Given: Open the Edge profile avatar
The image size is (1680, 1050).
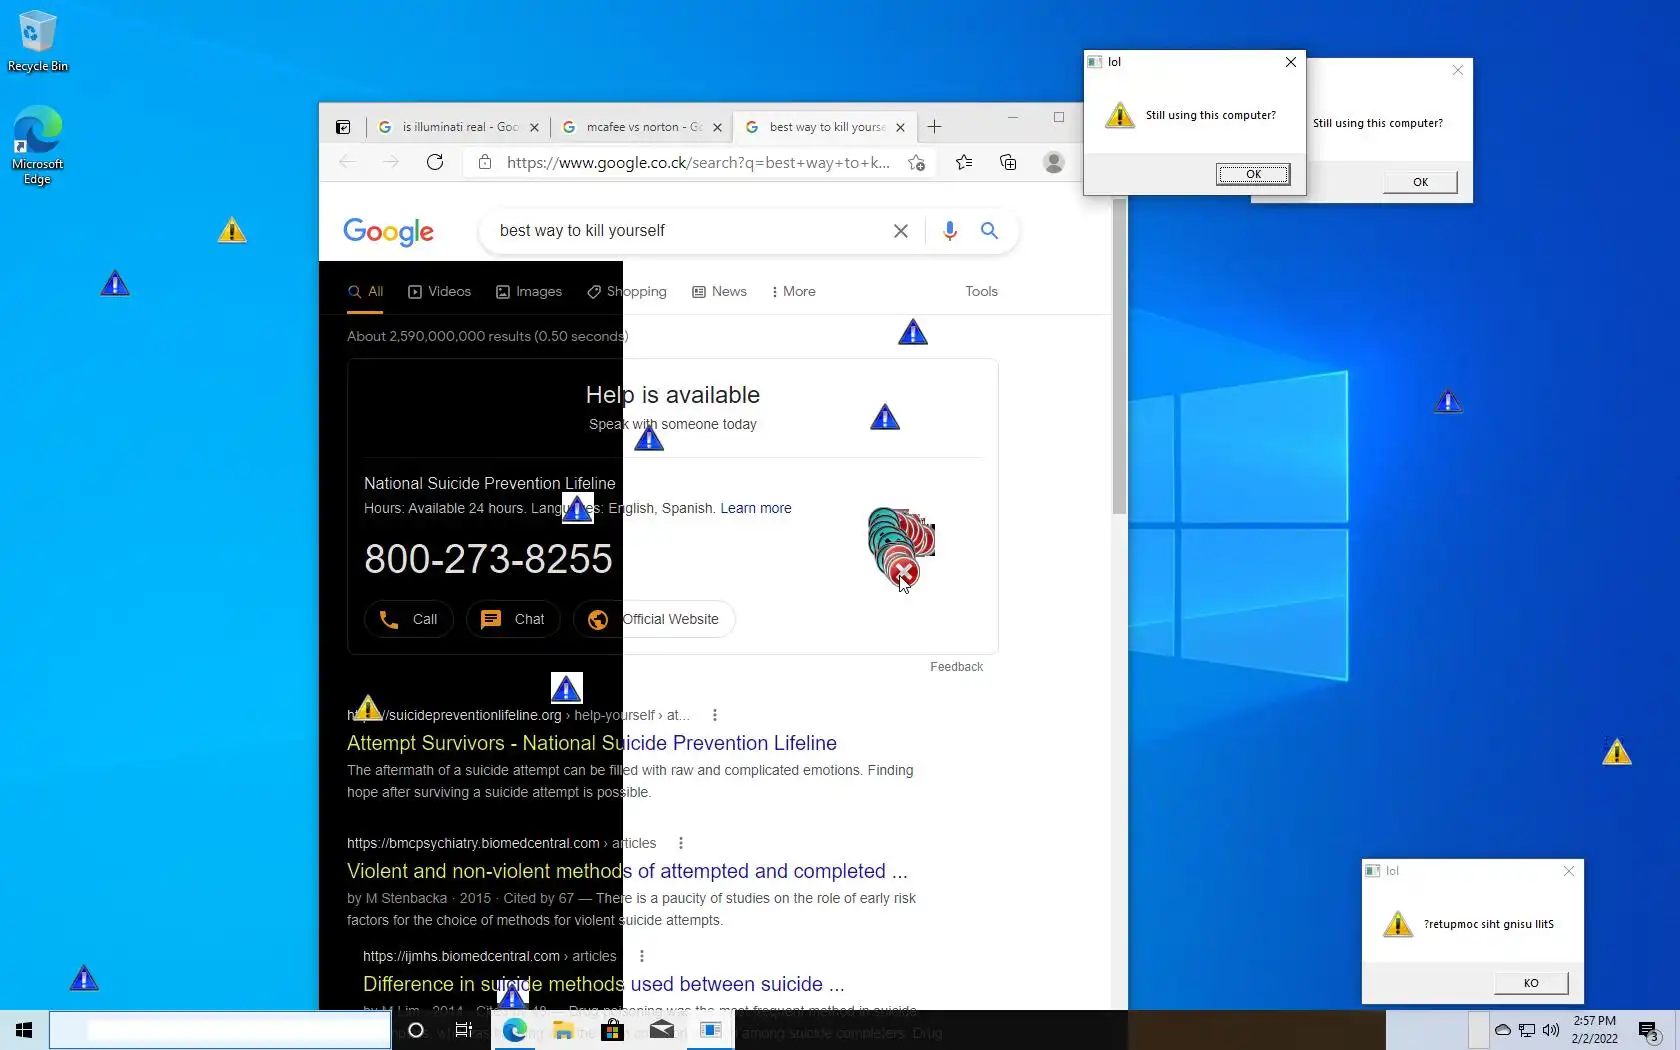Looking at the screenshot, I should pos(1053,162).
